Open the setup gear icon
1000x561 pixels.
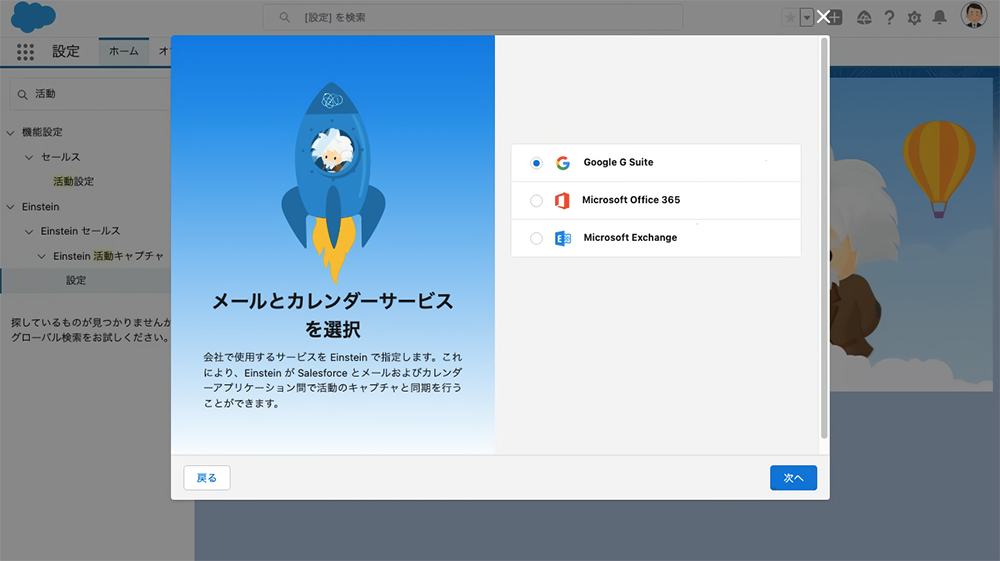915,17
